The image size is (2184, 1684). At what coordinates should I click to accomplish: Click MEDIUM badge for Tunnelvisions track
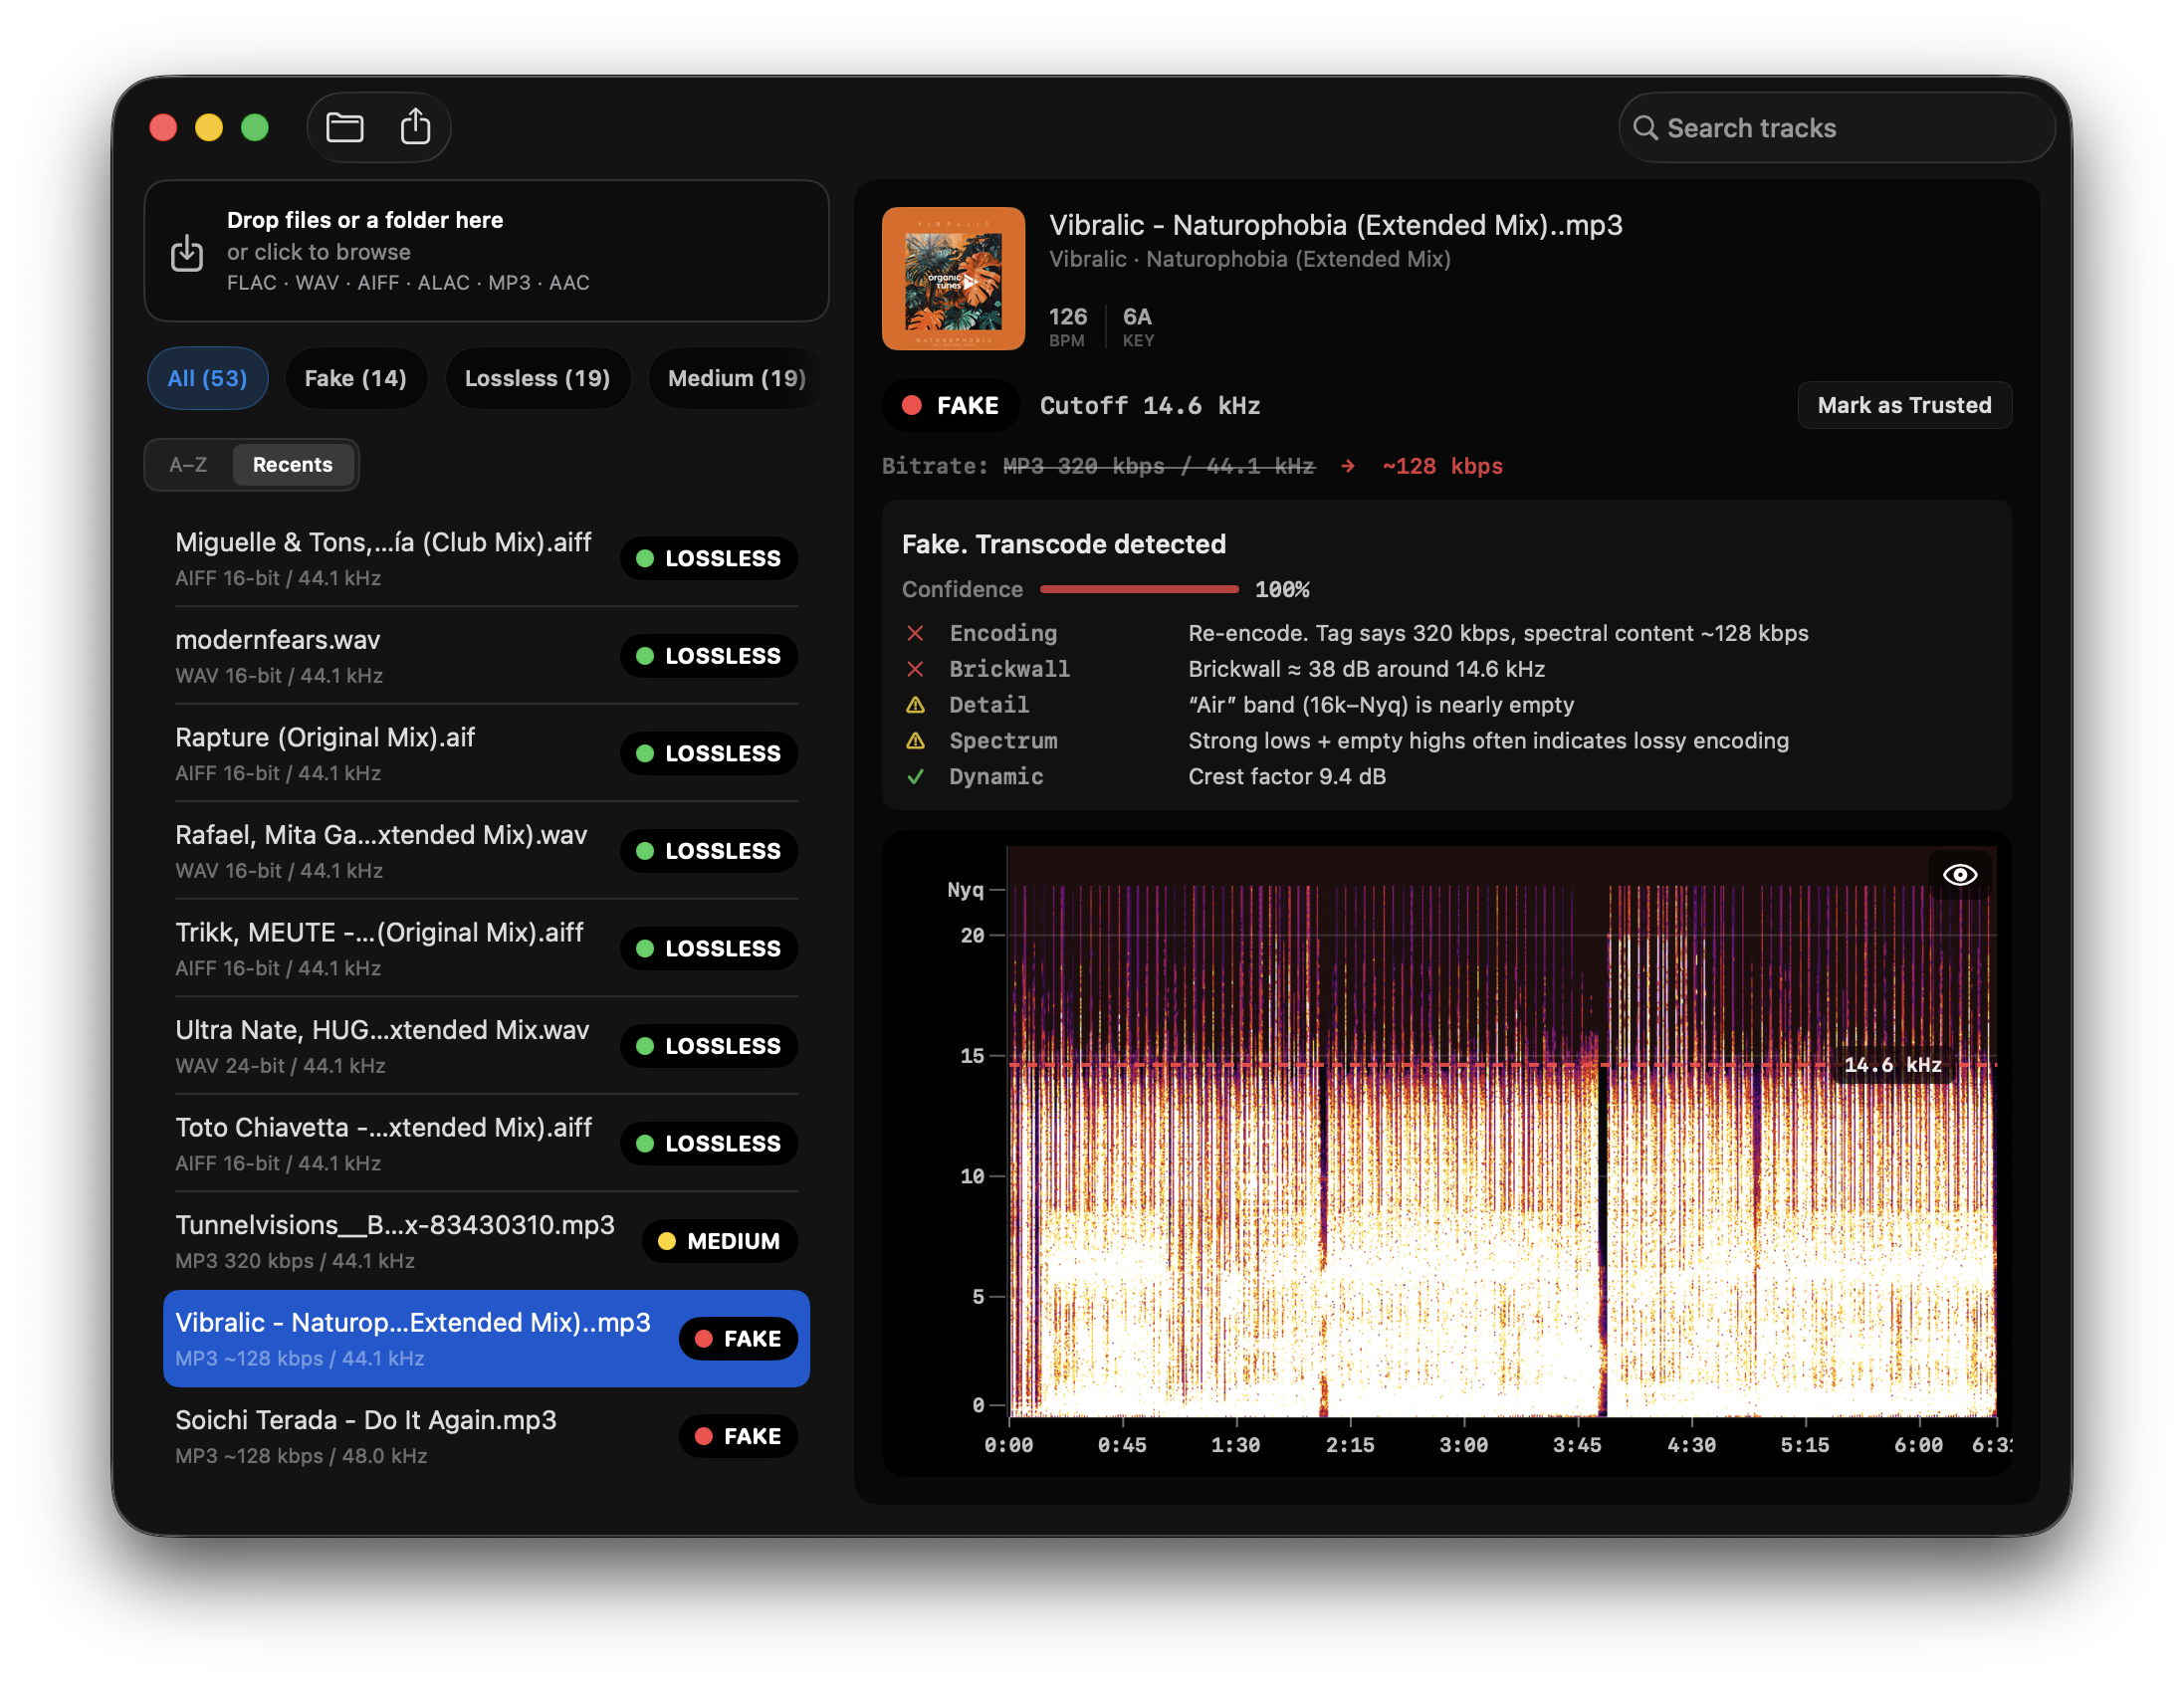(720, 1241)
